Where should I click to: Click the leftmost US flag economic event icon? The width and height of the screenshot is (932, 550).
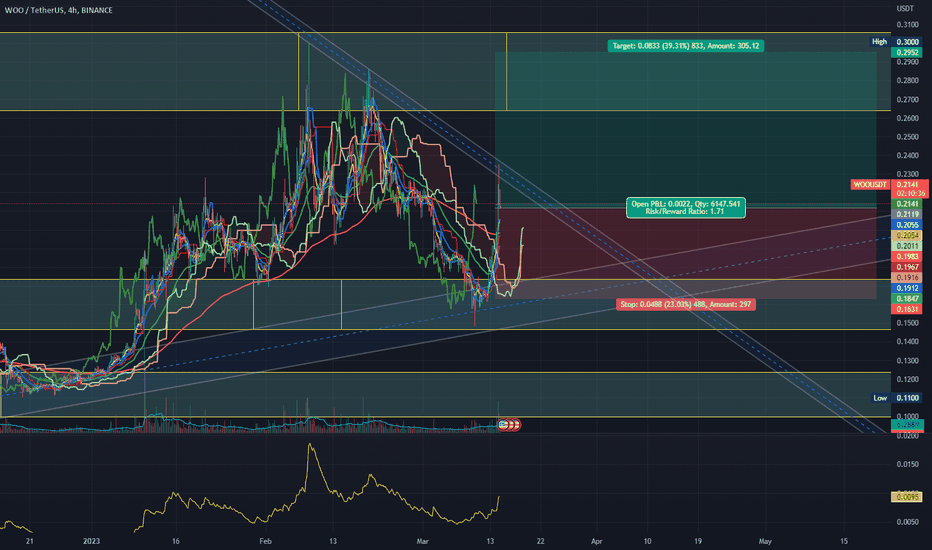(x=503, y=425)
